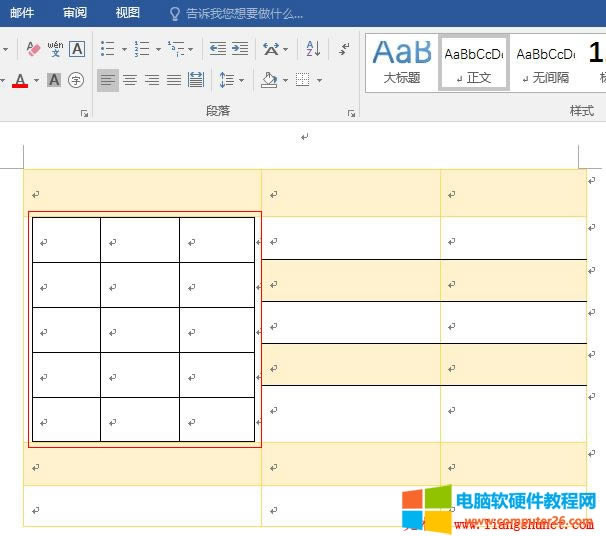Click the bottom-right cell of nested table
The height and width of the screenshot is (541, 606).
click(x=217, y=420)
